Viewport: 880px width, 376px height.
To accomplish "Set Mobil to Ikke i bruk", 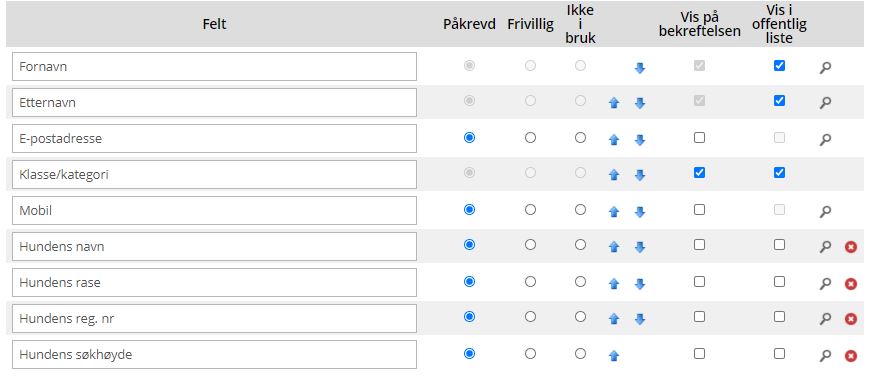I will pos(580,209).
